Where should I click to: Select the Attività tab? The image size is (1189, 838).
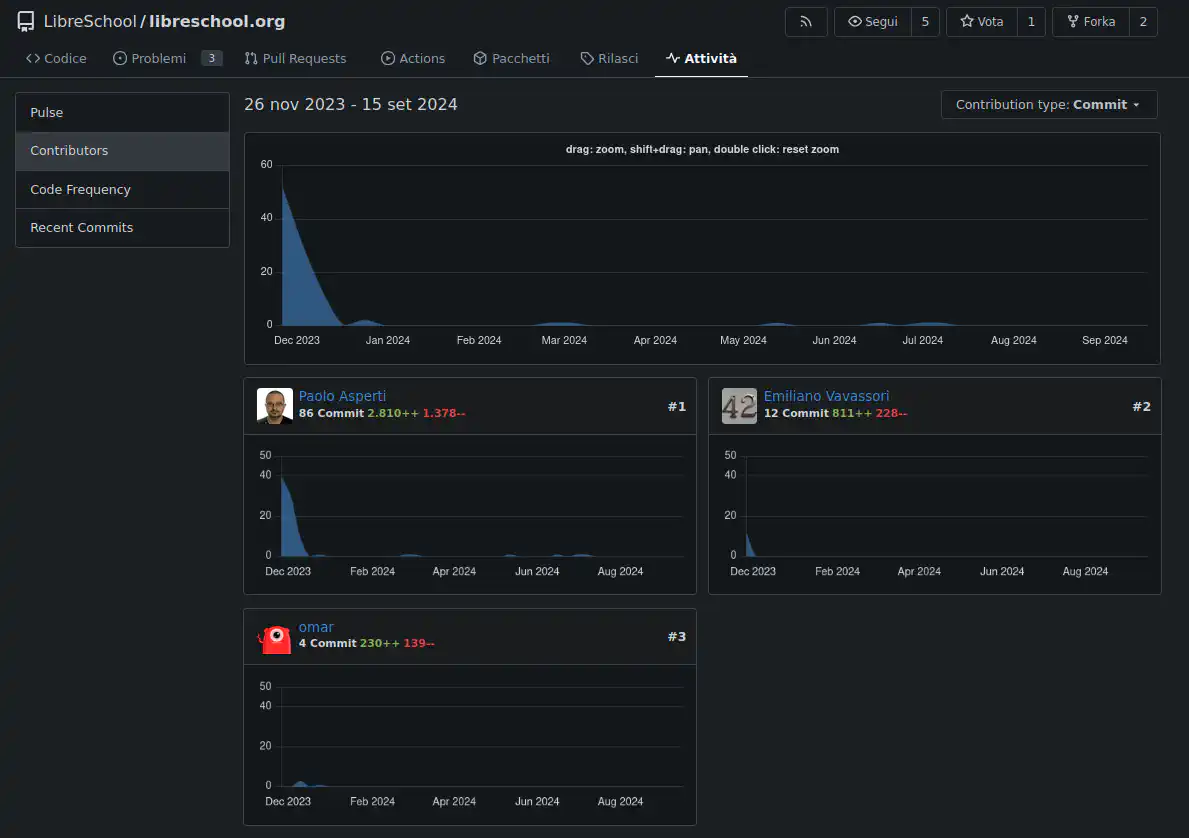point(701,58)
